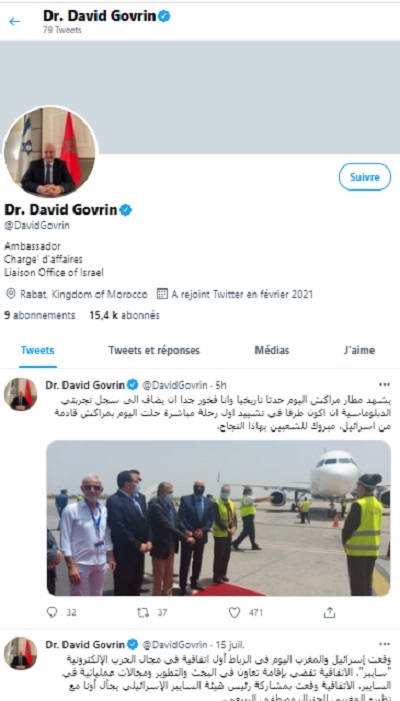Click the reply icon with 32 comments

click(52, 612)
